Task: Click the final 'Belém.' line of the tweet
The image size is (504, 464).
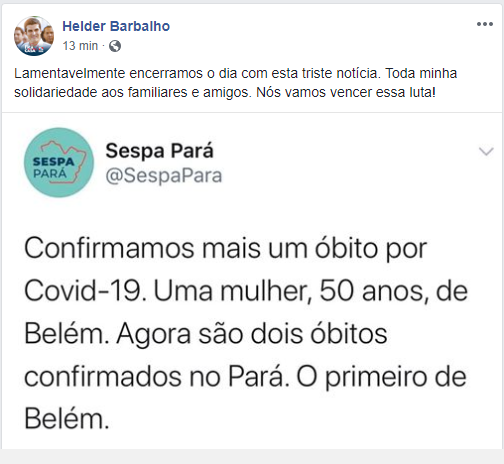Action: [67, 419]
